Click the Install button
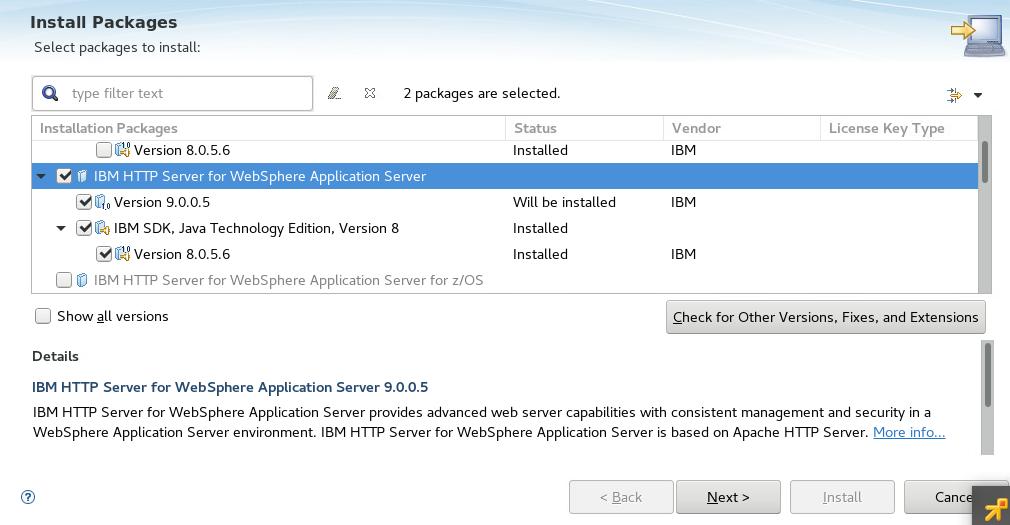 842,497
